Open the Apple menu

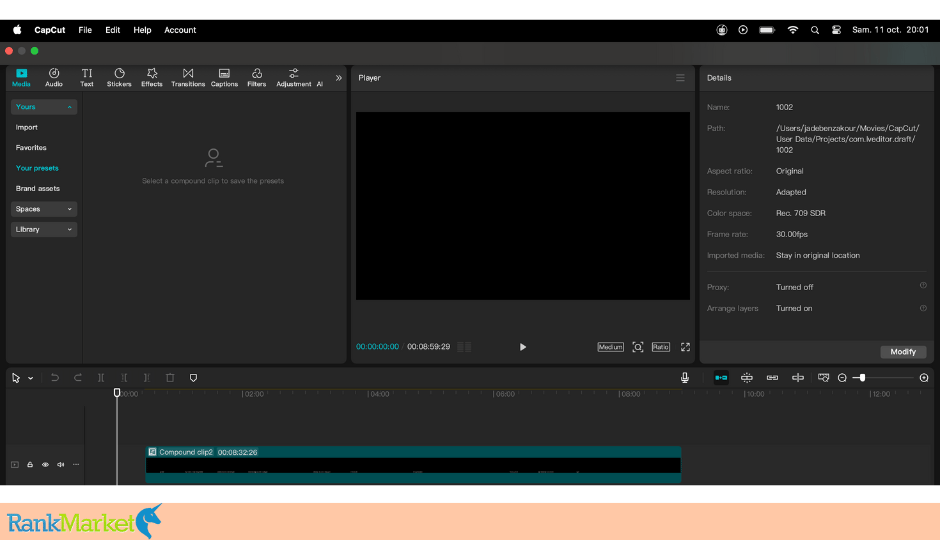tap(17, 30)
